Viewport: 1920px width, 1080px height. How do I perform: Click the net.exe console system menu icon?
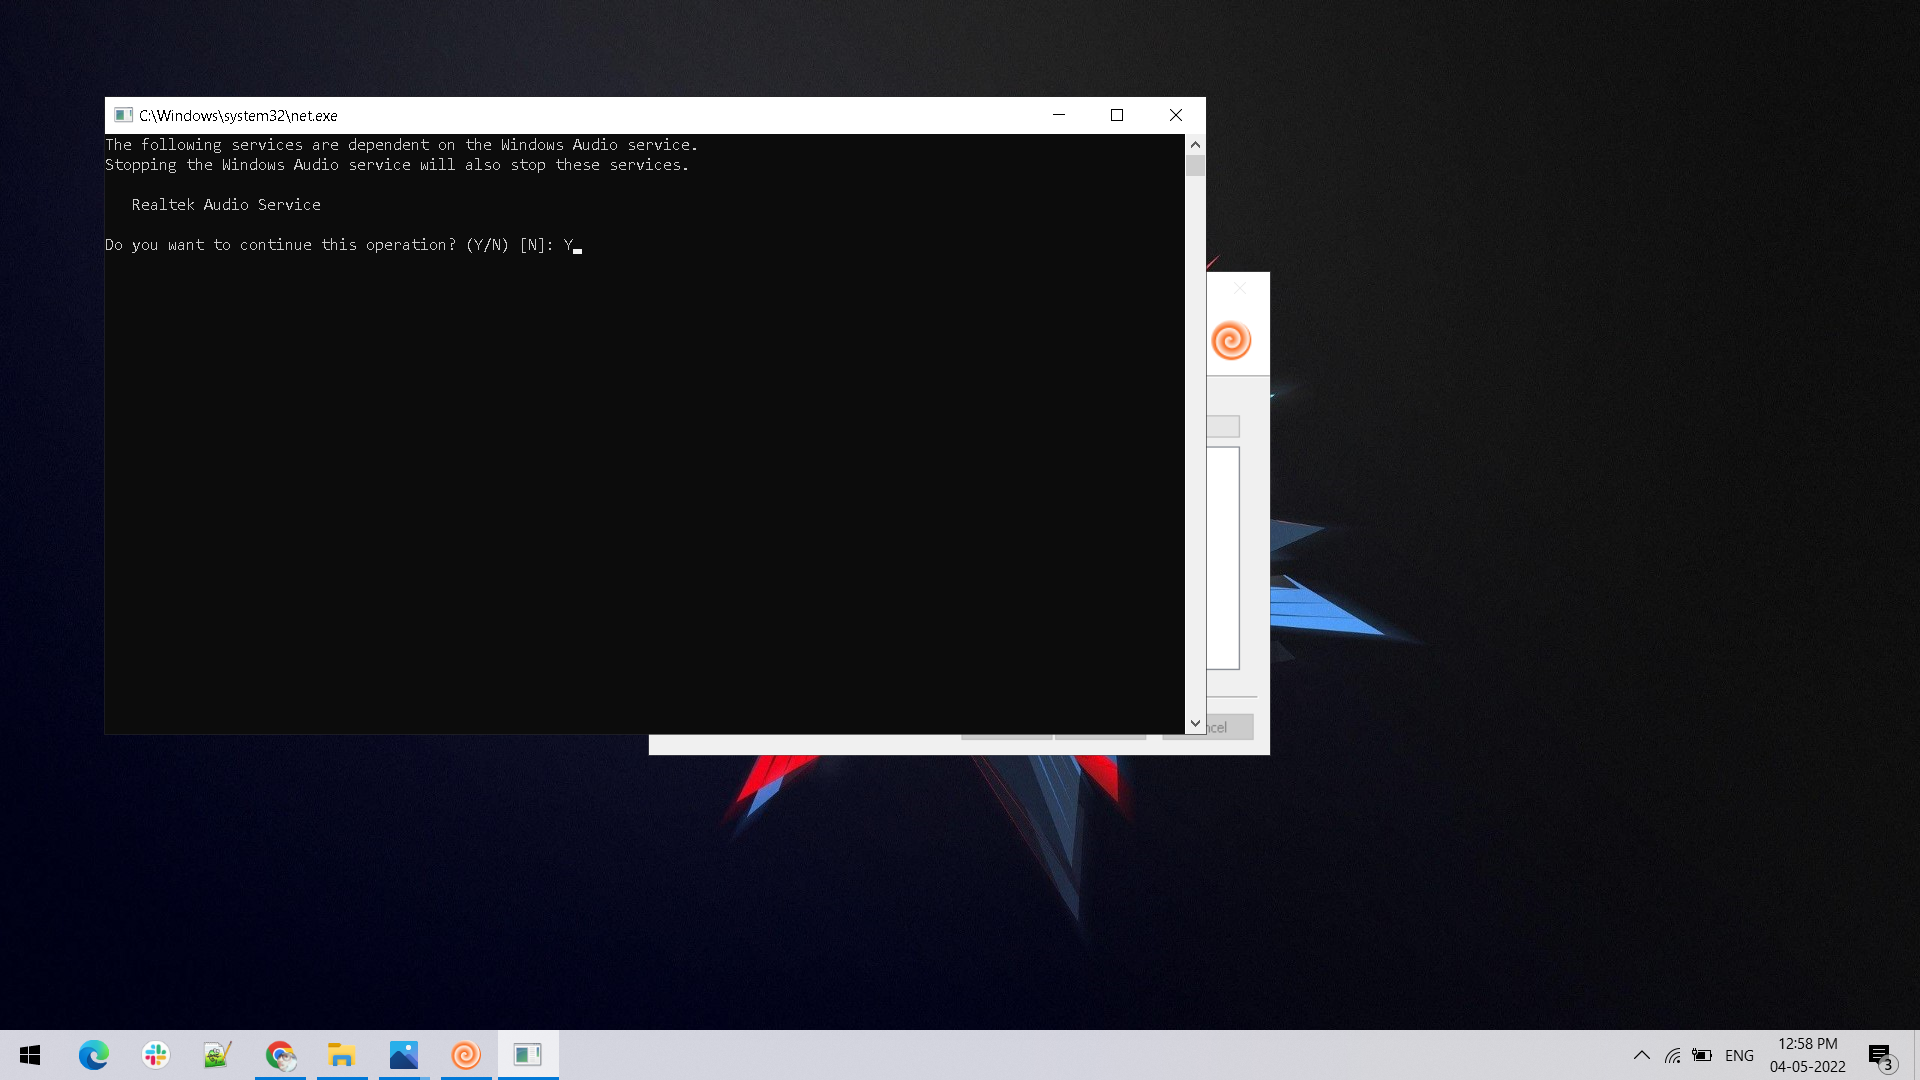(123, 115)
